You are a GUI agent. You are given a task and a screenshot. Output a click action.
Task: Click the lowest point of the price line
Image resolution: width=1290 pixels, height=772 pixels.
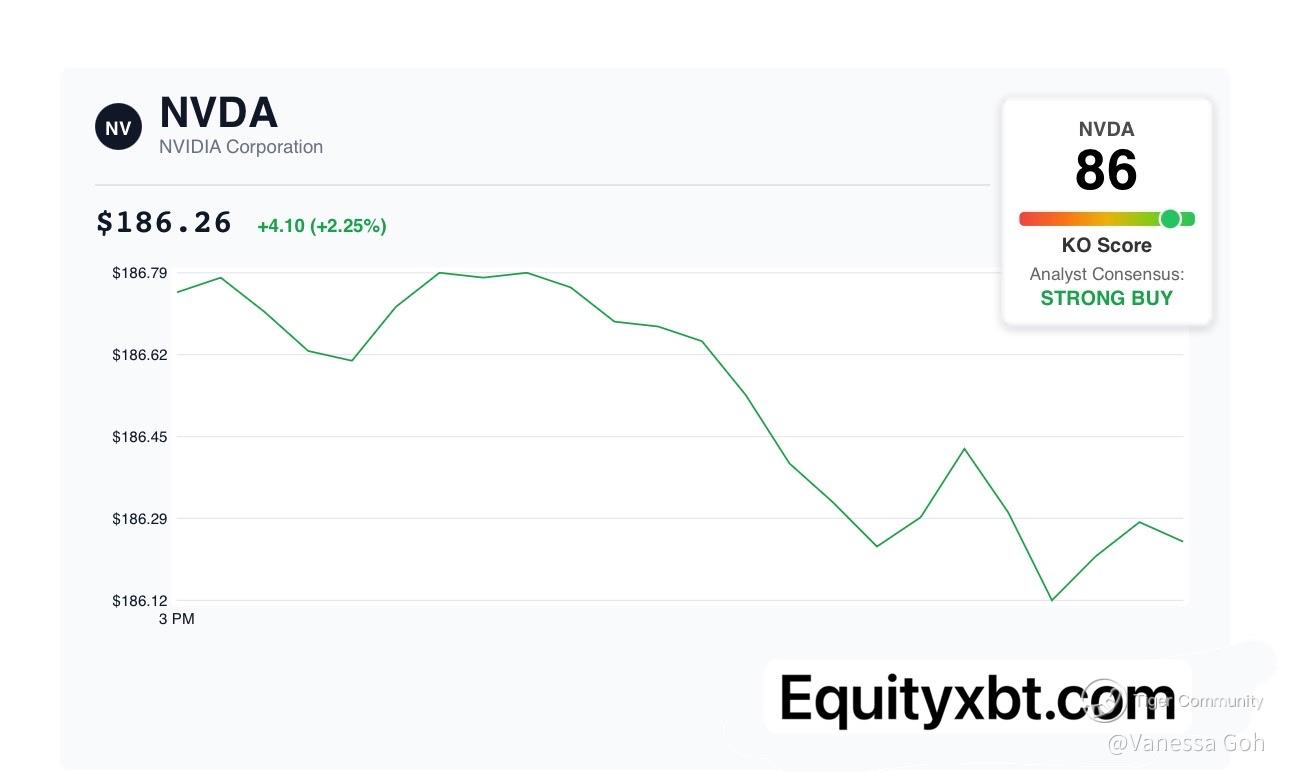coord(1052,600)
